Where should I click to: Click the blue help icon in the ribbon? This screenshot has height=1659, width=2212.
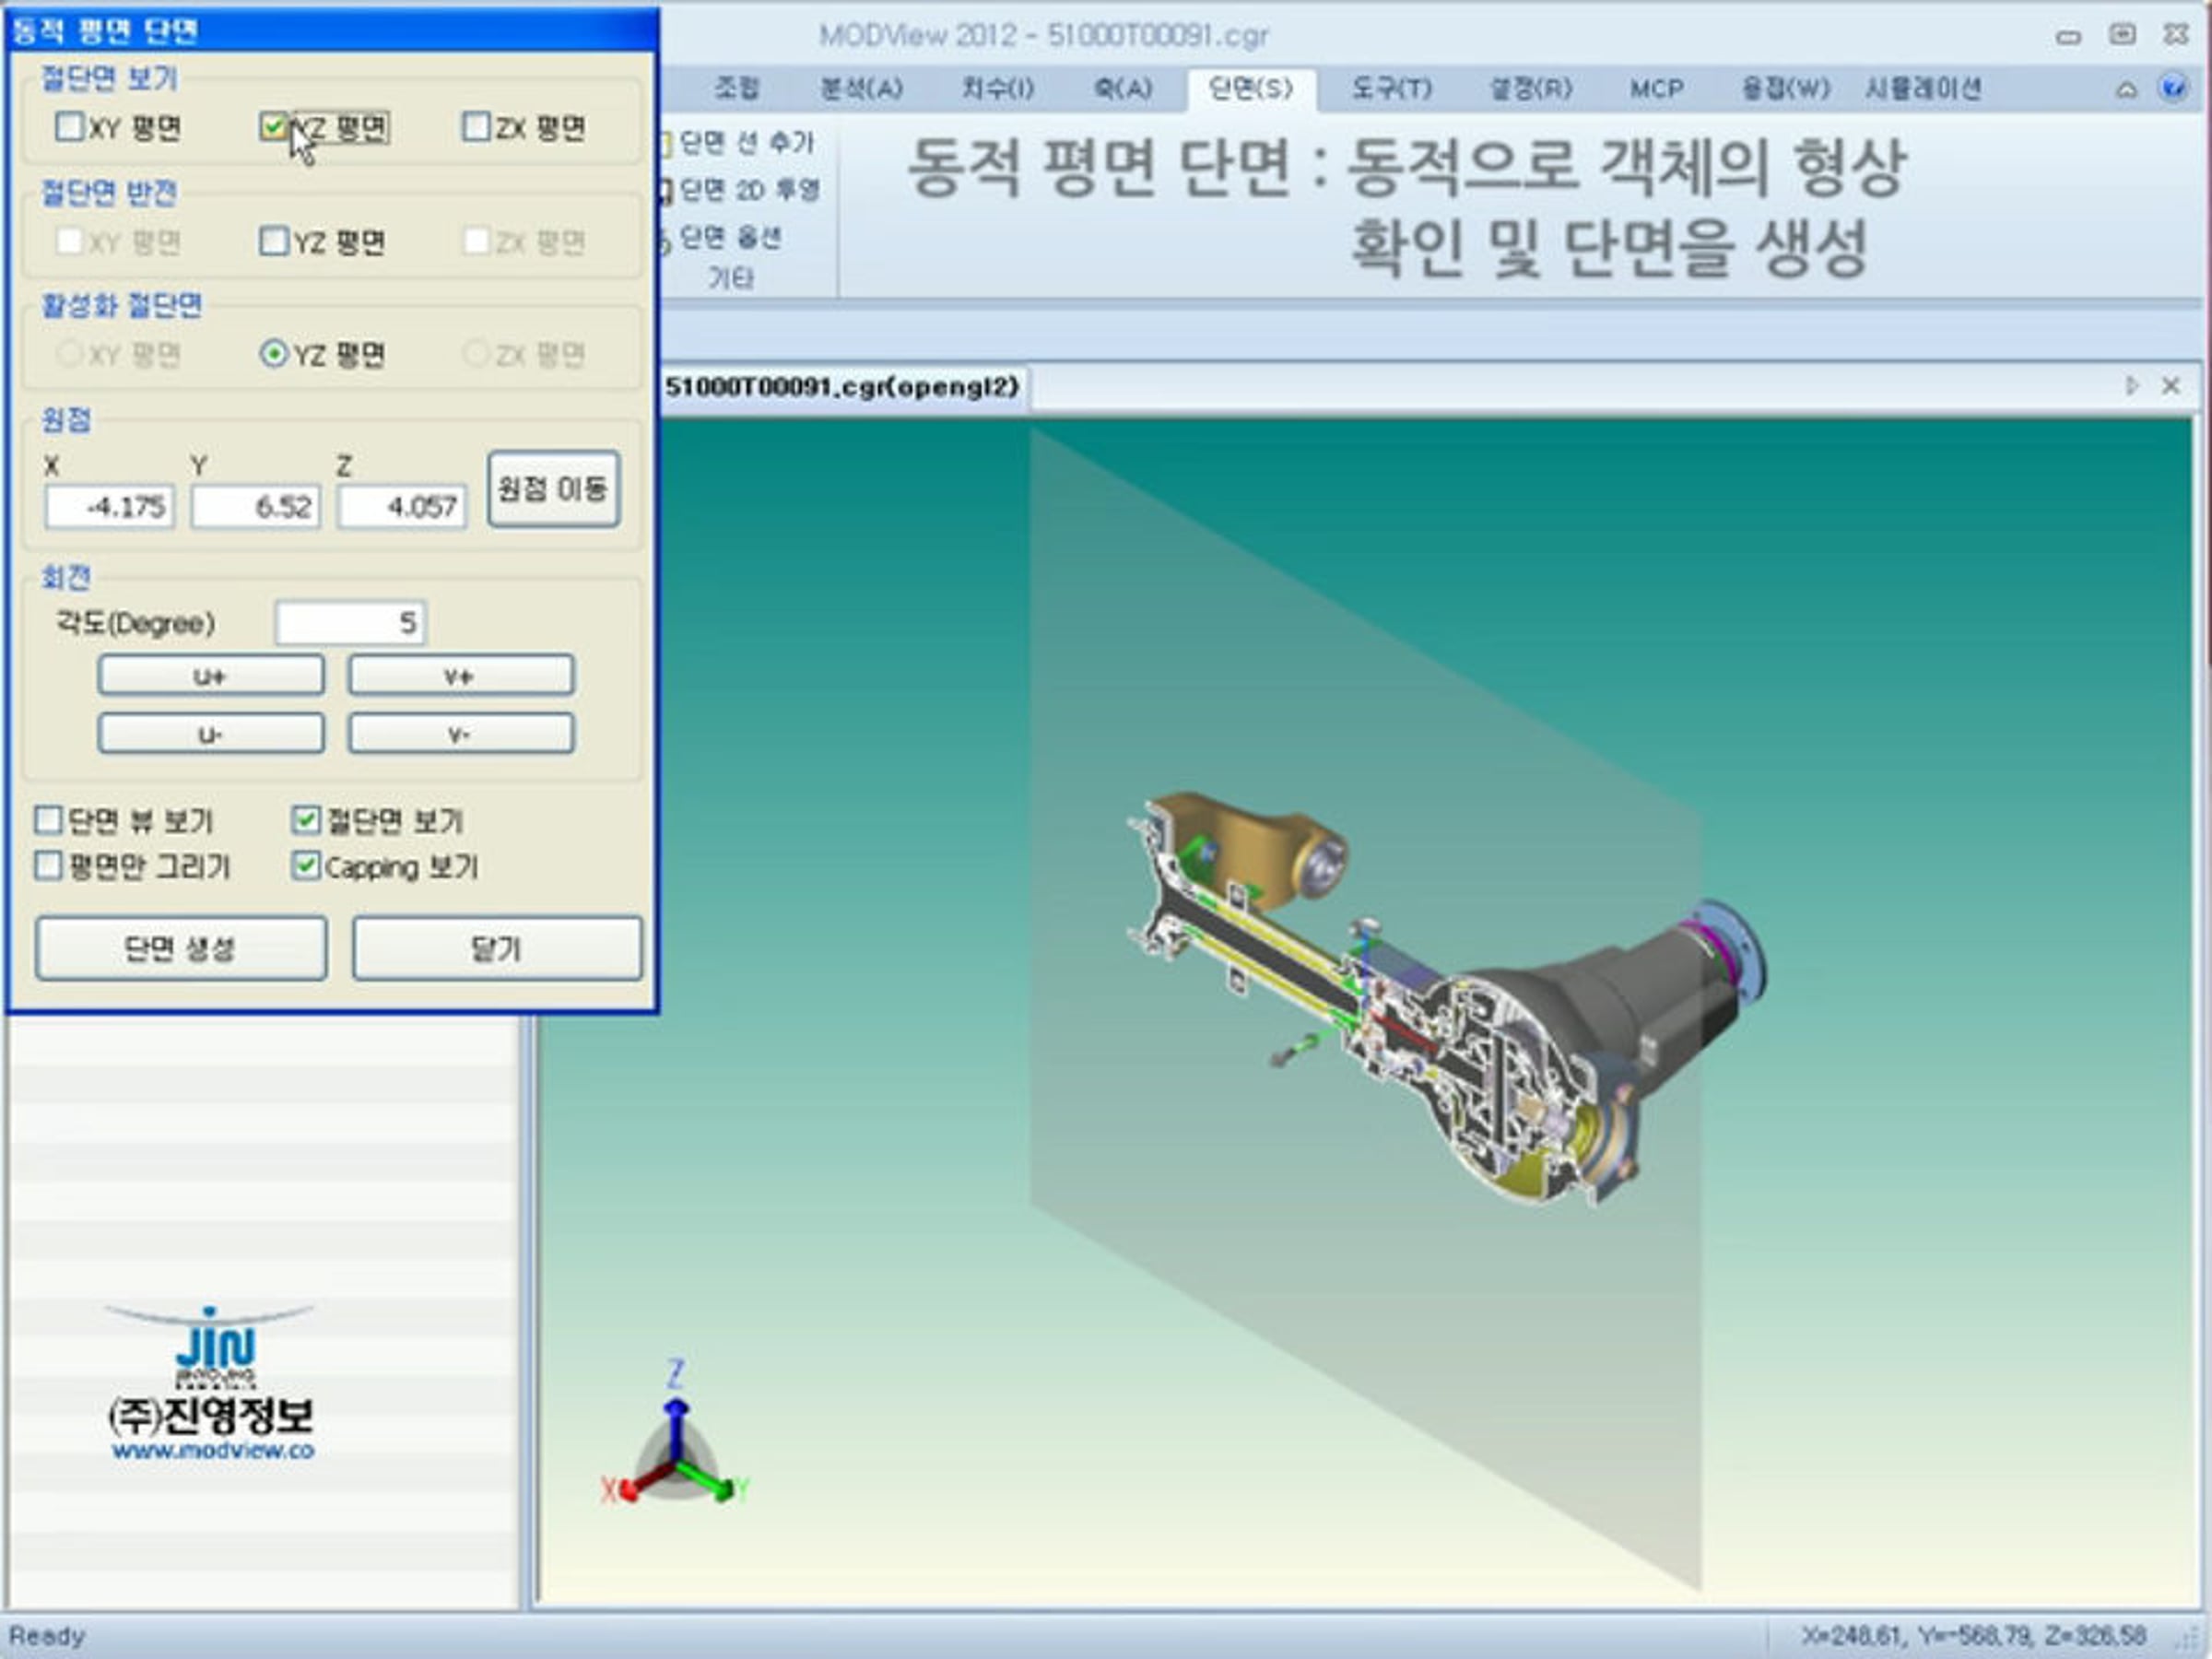click(2172, 89)
